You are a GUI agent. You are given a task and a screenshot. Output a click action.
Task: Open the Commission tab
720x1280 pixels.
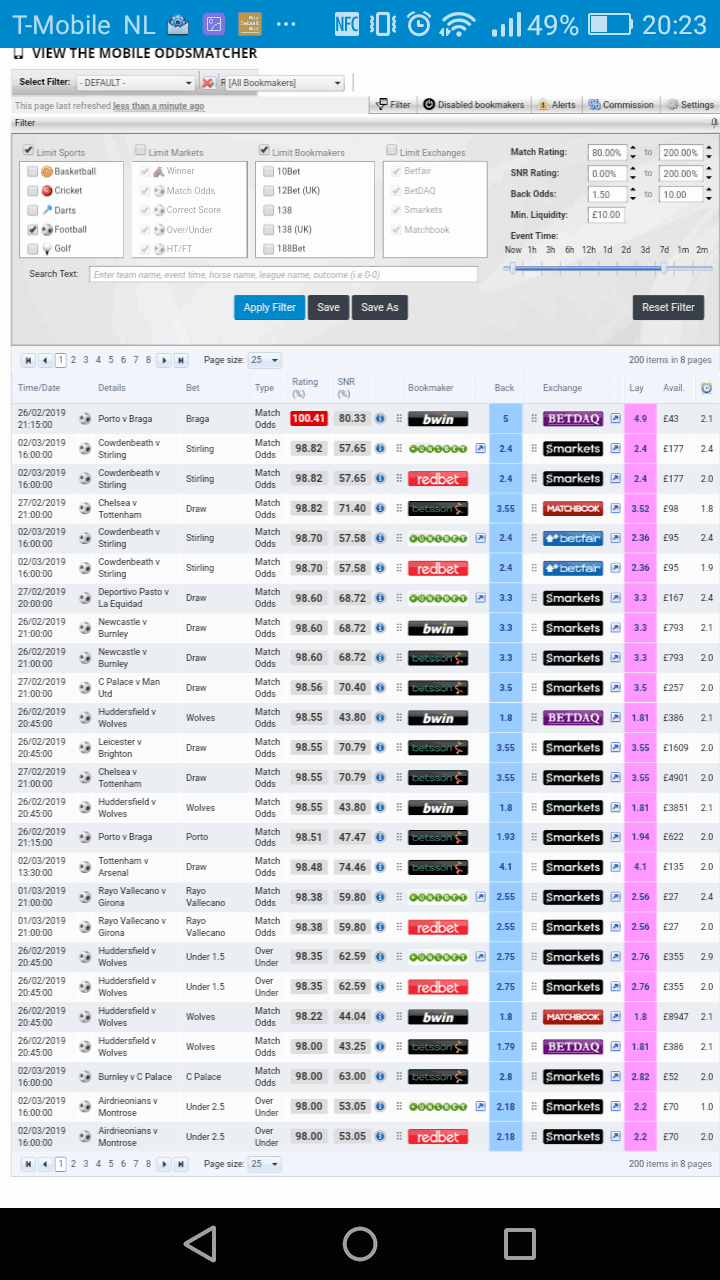pyautogui.click(x=621, y=104)
